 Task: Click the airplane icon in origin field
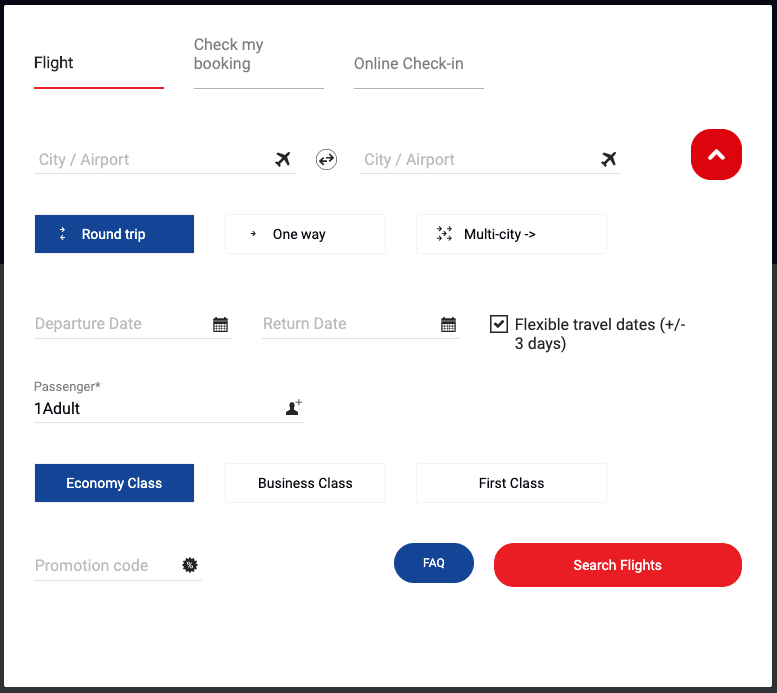pyautogui.click(x=283, y=159)
